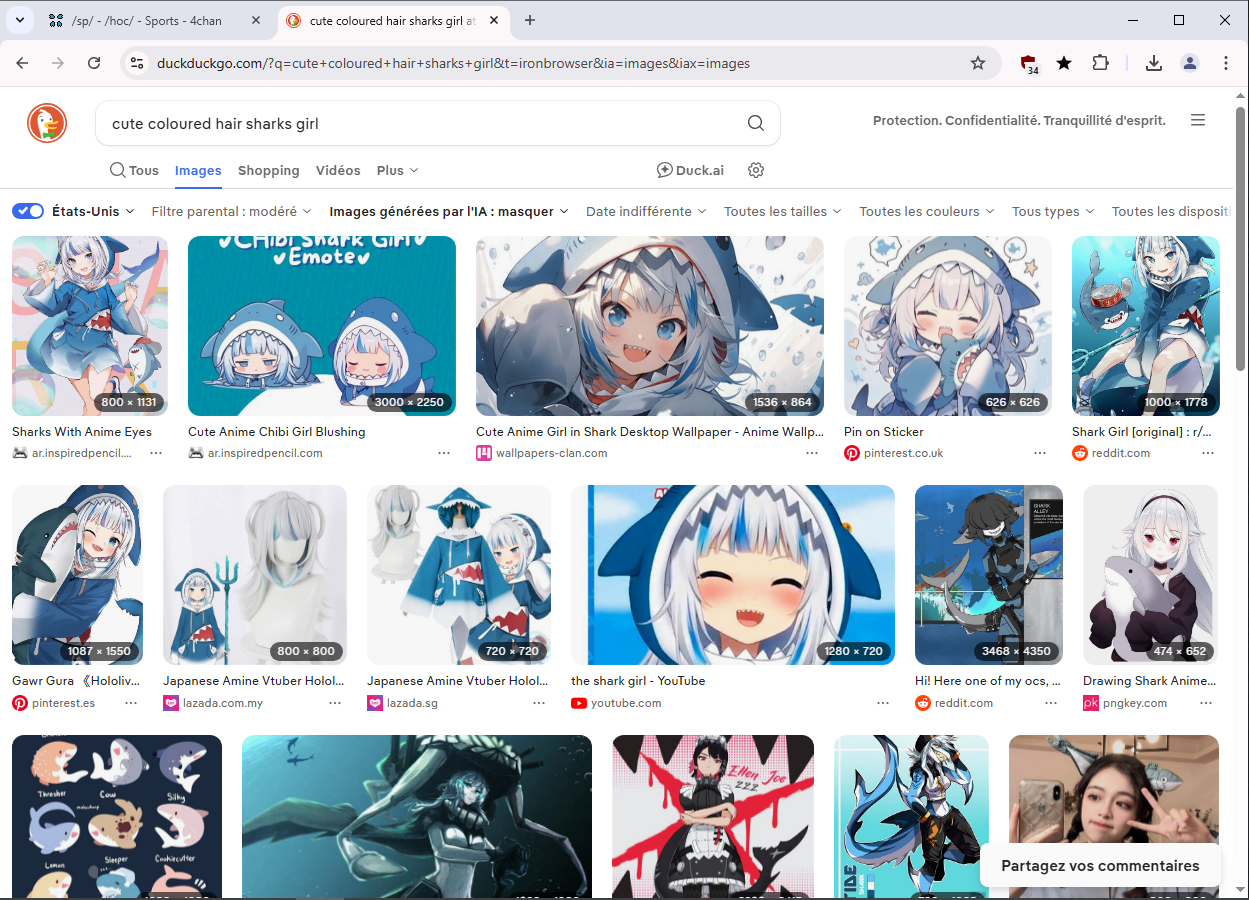Open Tous types filter dropdown
The image size is (1249, 900).
click(x=1053, y=211)
